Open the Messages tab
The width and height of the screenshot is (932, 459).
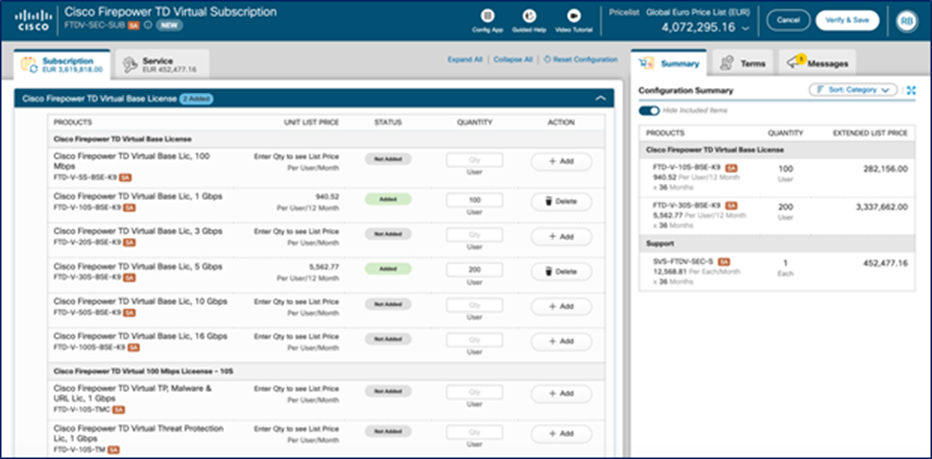pos(817,63)
